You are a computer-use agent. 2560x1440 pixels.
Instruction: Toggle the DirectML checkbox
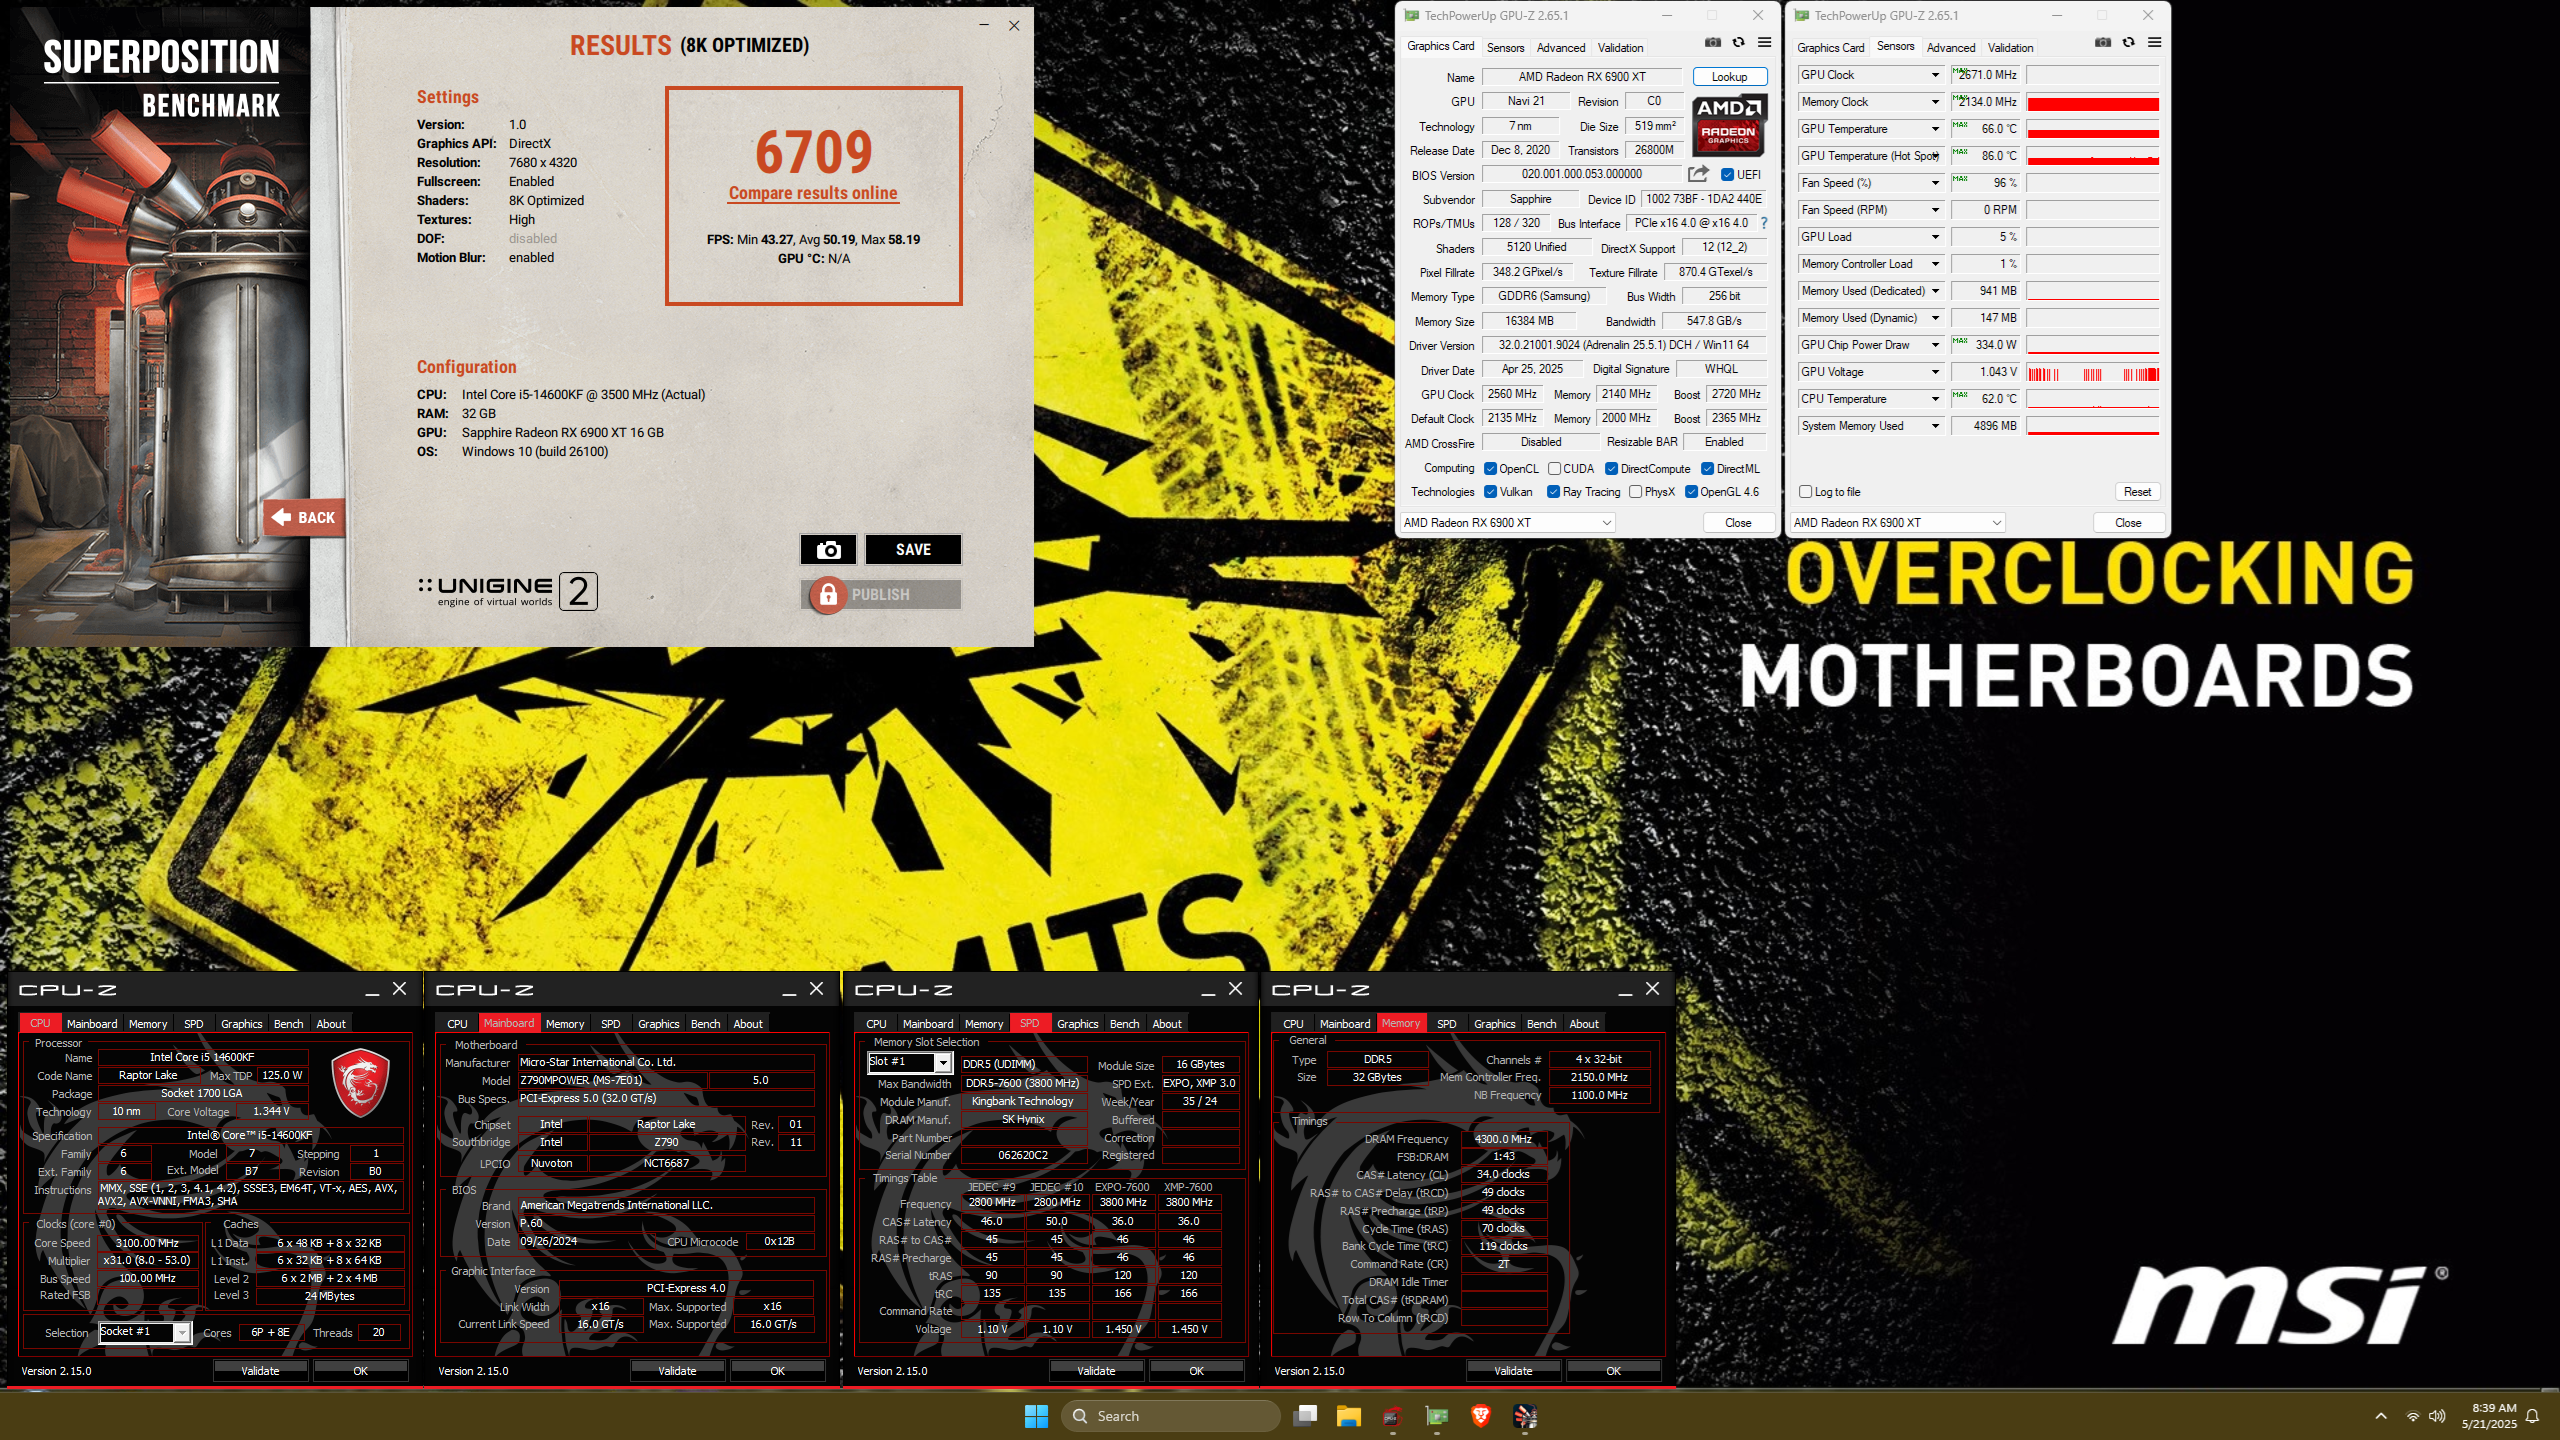(1708, 469)
